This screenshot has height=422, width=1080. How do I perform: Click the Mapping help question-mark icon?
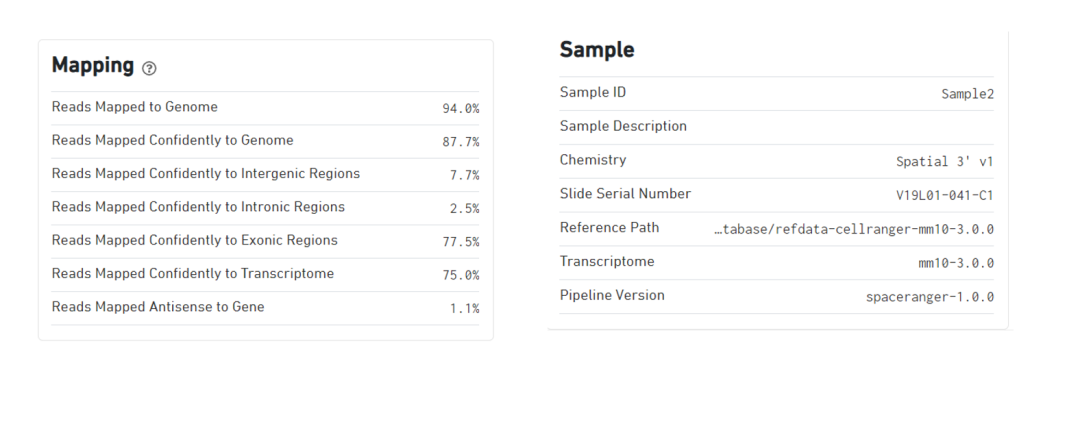click(149, 68)
